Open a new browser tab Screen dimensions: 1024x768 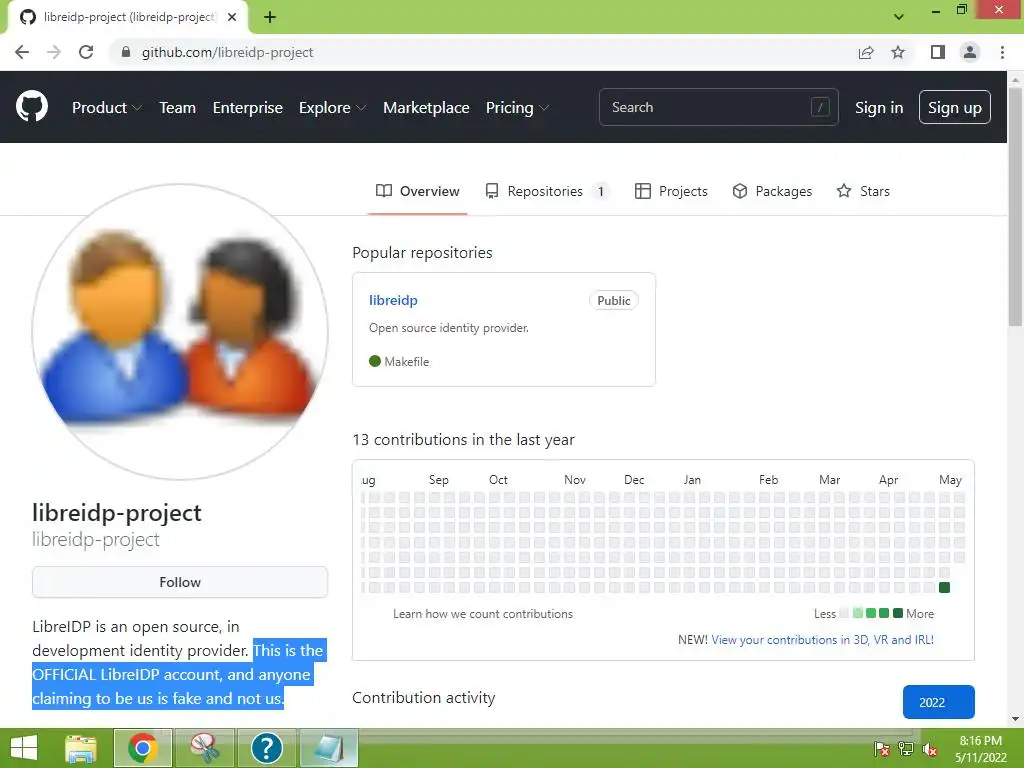point(270,17)
